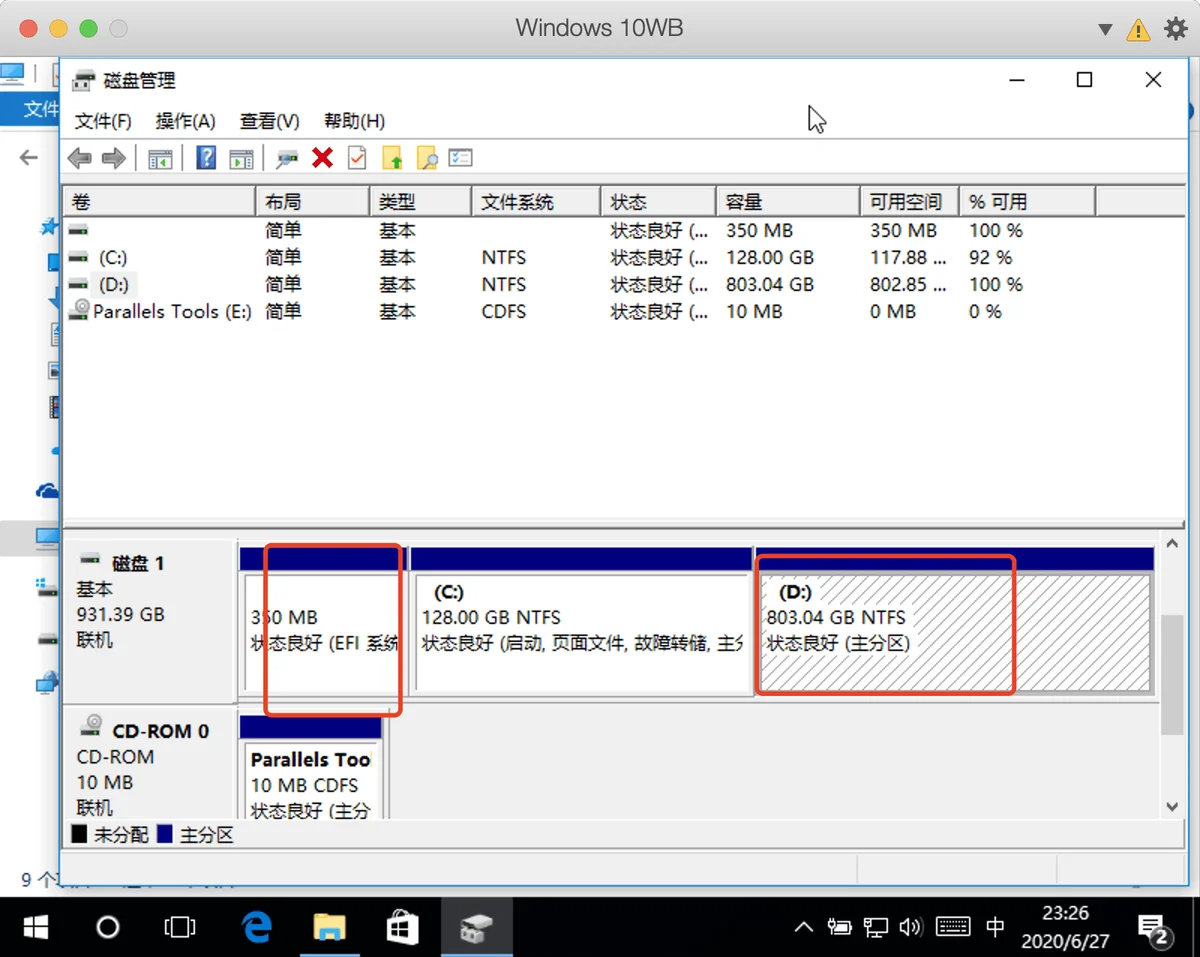Select the (C:) 128.00 GB NTFS partition block
The height and width of the screenshot is (957, 1200).
click(x=581, y=620)
